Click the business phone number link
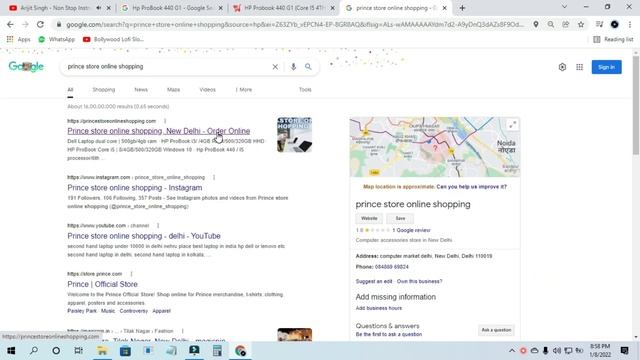 click(391, 267)
